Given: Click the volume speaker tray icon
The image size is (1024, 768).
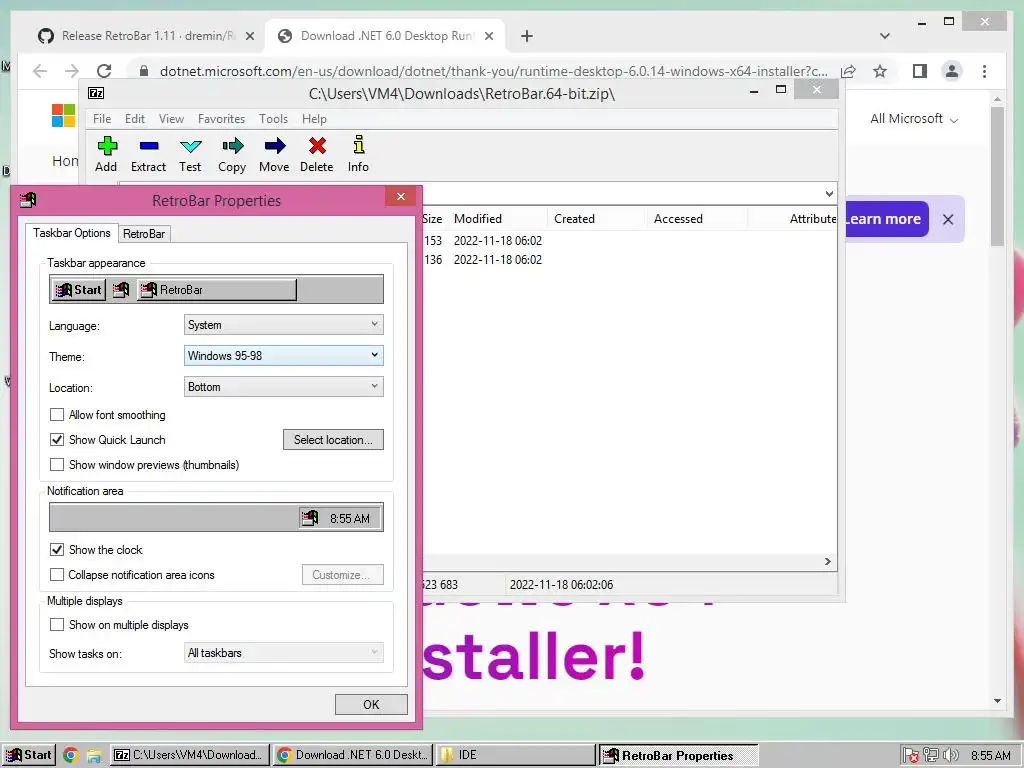Looking at the screenshot, I should coord(951,756).
